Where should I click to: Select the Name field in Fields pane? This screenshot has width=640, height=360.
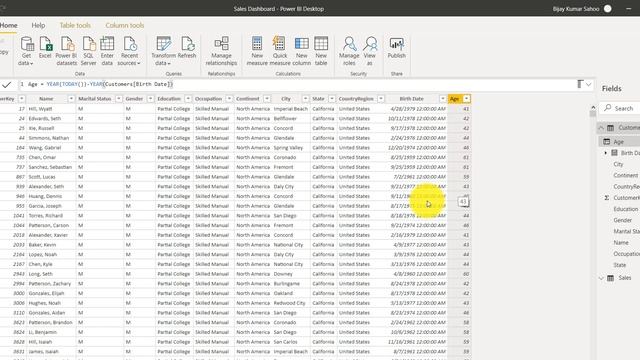tap(621, 243)
